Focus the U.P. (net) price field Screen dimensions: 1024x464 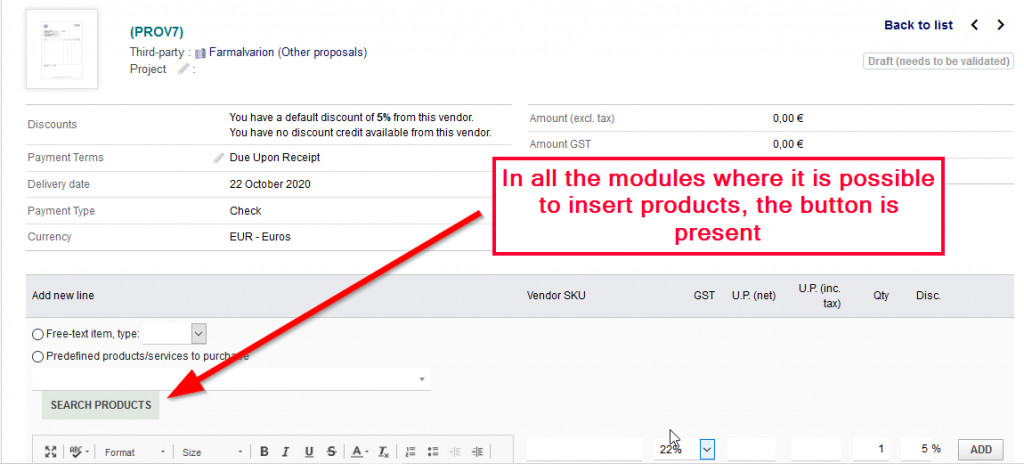(x=752, y=449)
